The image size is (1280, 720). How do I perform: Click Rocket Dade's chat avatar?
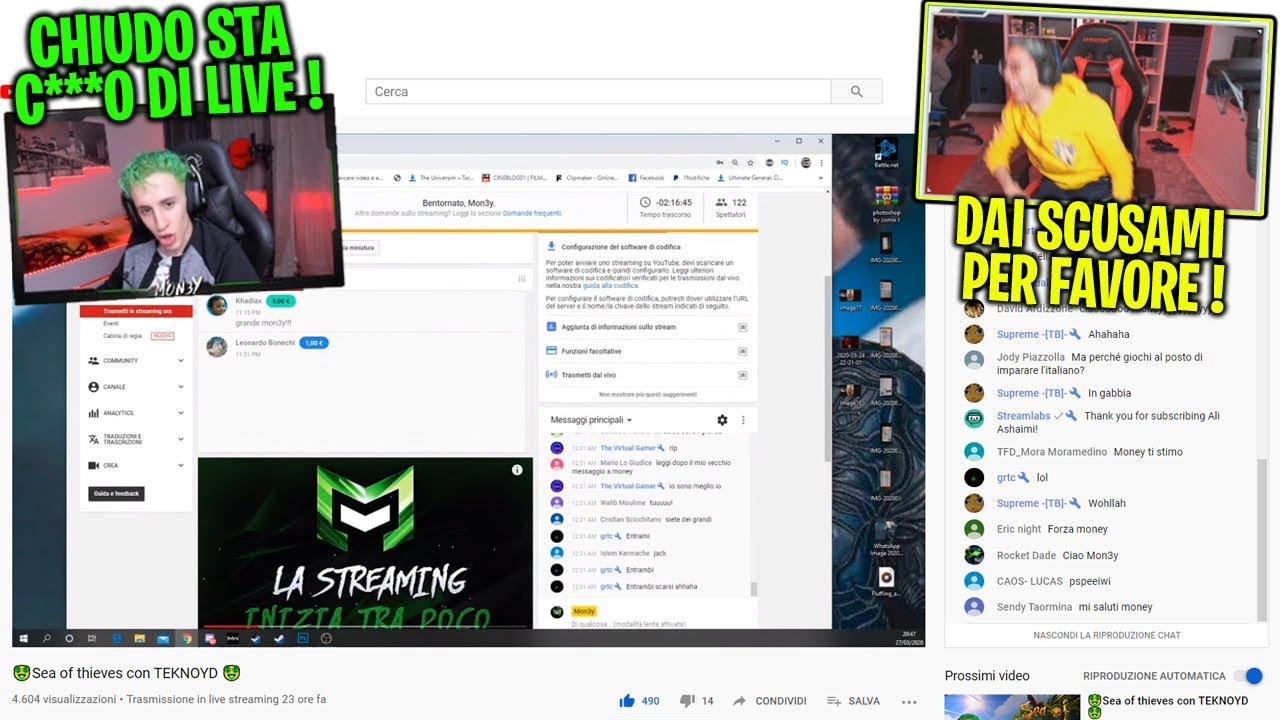[x=974, y=555]
